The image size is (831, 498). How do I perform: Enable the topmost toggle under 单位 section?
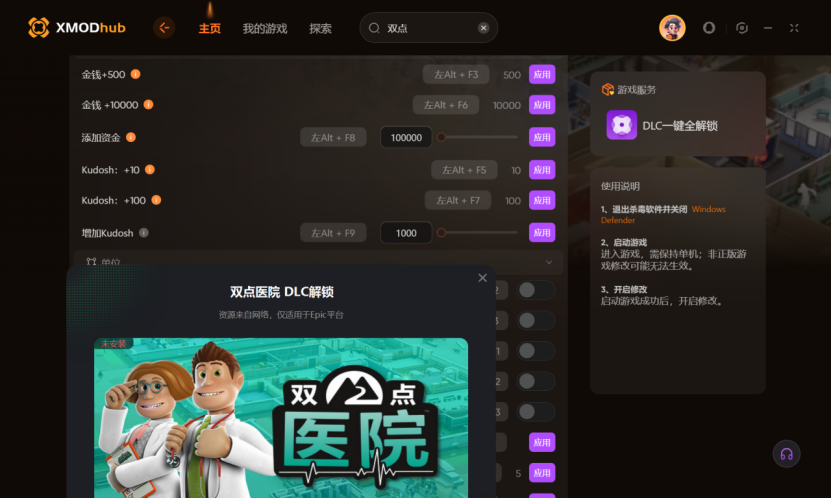point(535,290)
